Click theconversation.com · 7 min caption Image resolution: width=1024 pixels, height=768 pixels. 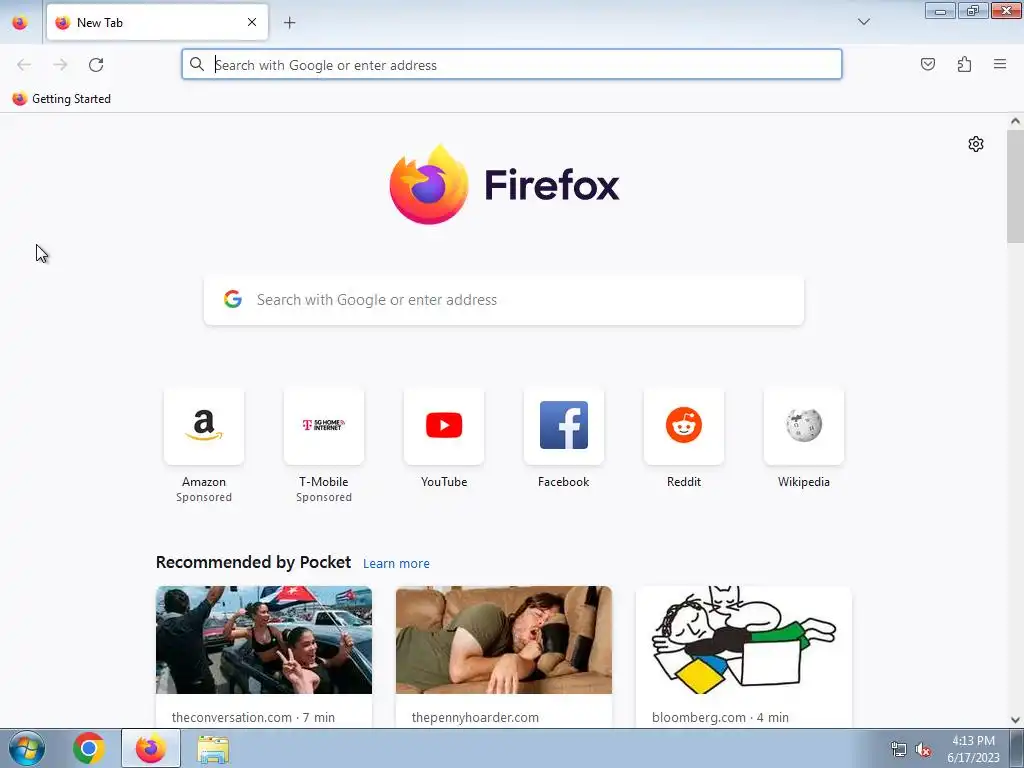click(x=253, y=717)
